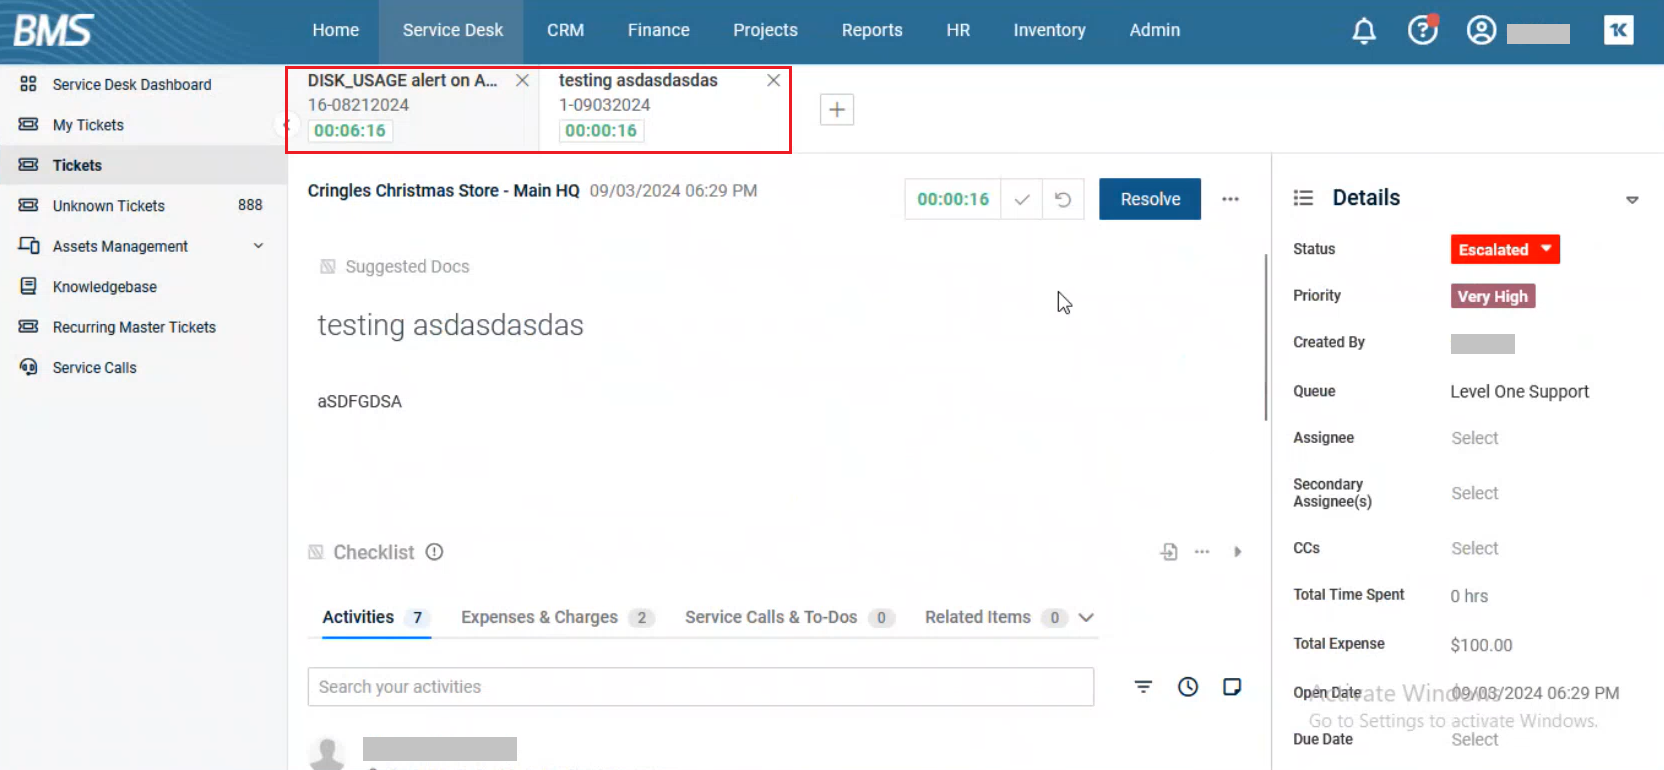Open the notifications bell
The height and width of the screenshot is (770, 1664).
click(x=1364, y=31)
